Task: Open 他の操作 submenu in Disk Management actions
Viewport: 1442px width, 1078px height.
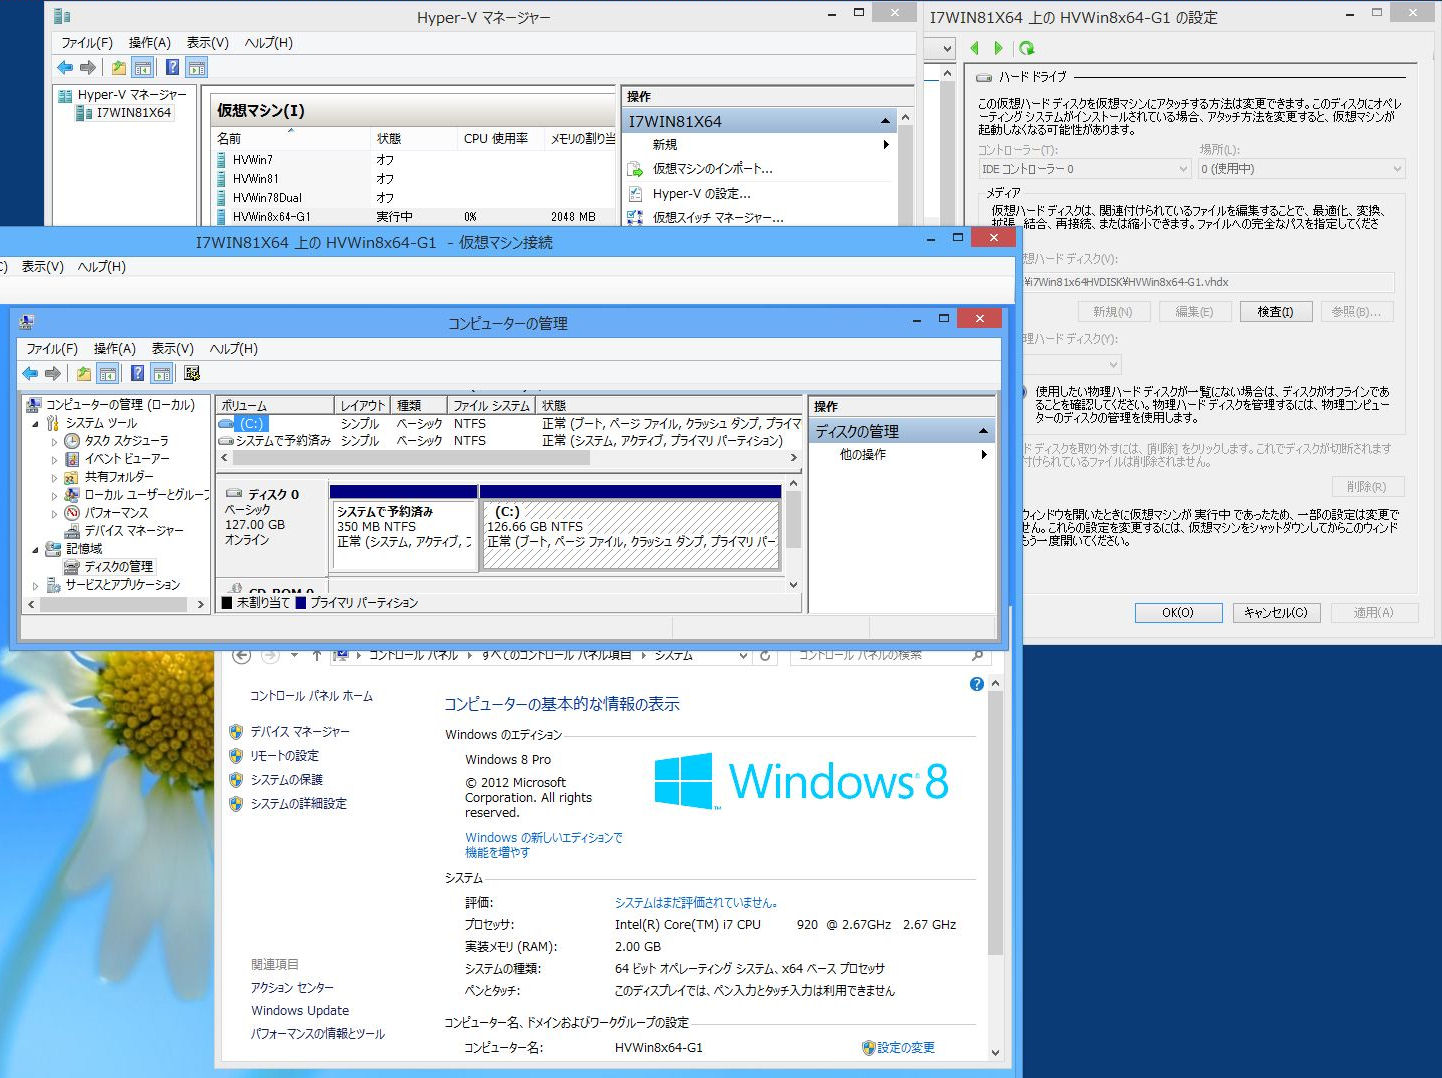Action: 901,454
